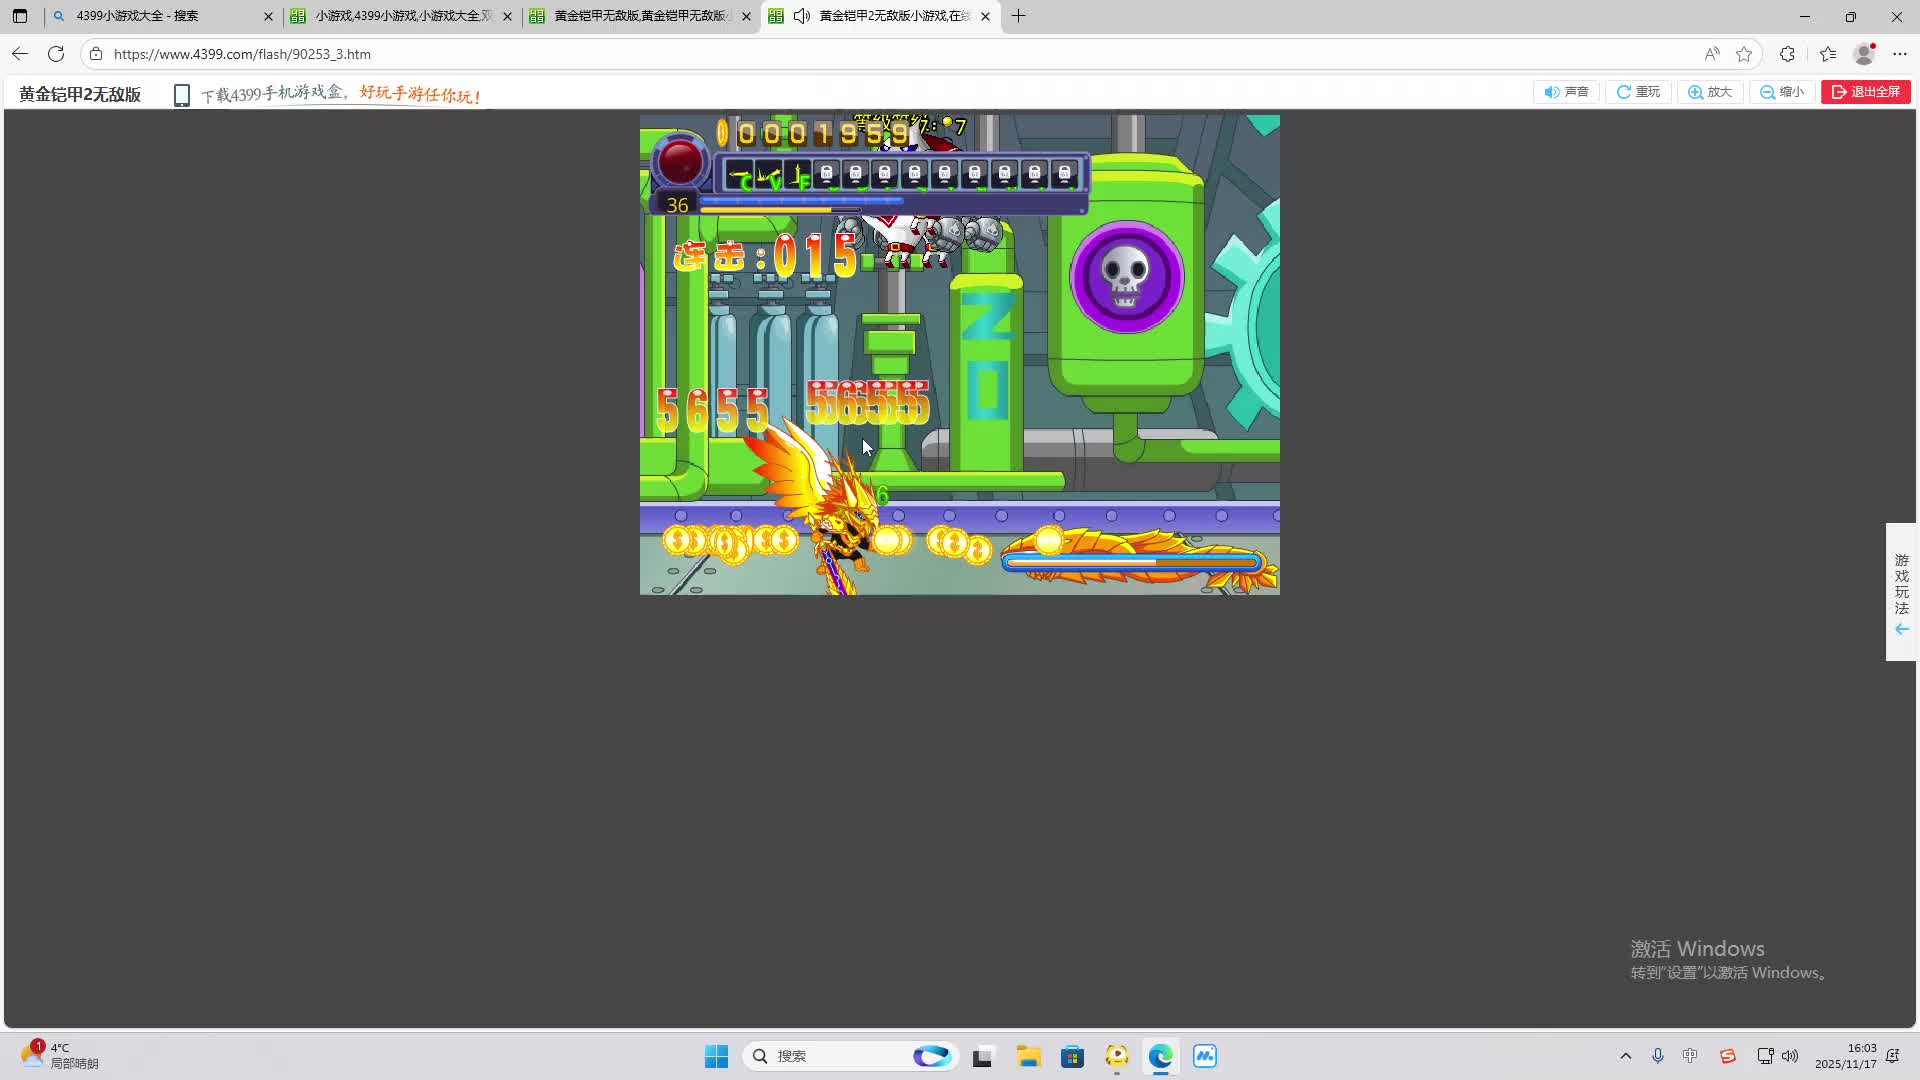This screenshot has height=1080, width=1920.
Task: Shrink the game with 缩小 button
Action: pos(1782,92)
